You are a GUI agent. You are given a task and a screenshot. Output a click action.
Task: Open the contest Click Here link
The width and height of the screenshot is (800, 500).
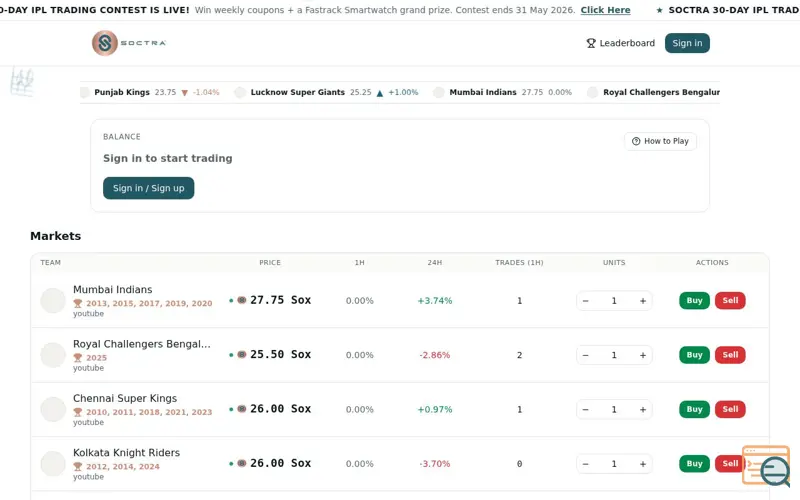tap(605, 10)
